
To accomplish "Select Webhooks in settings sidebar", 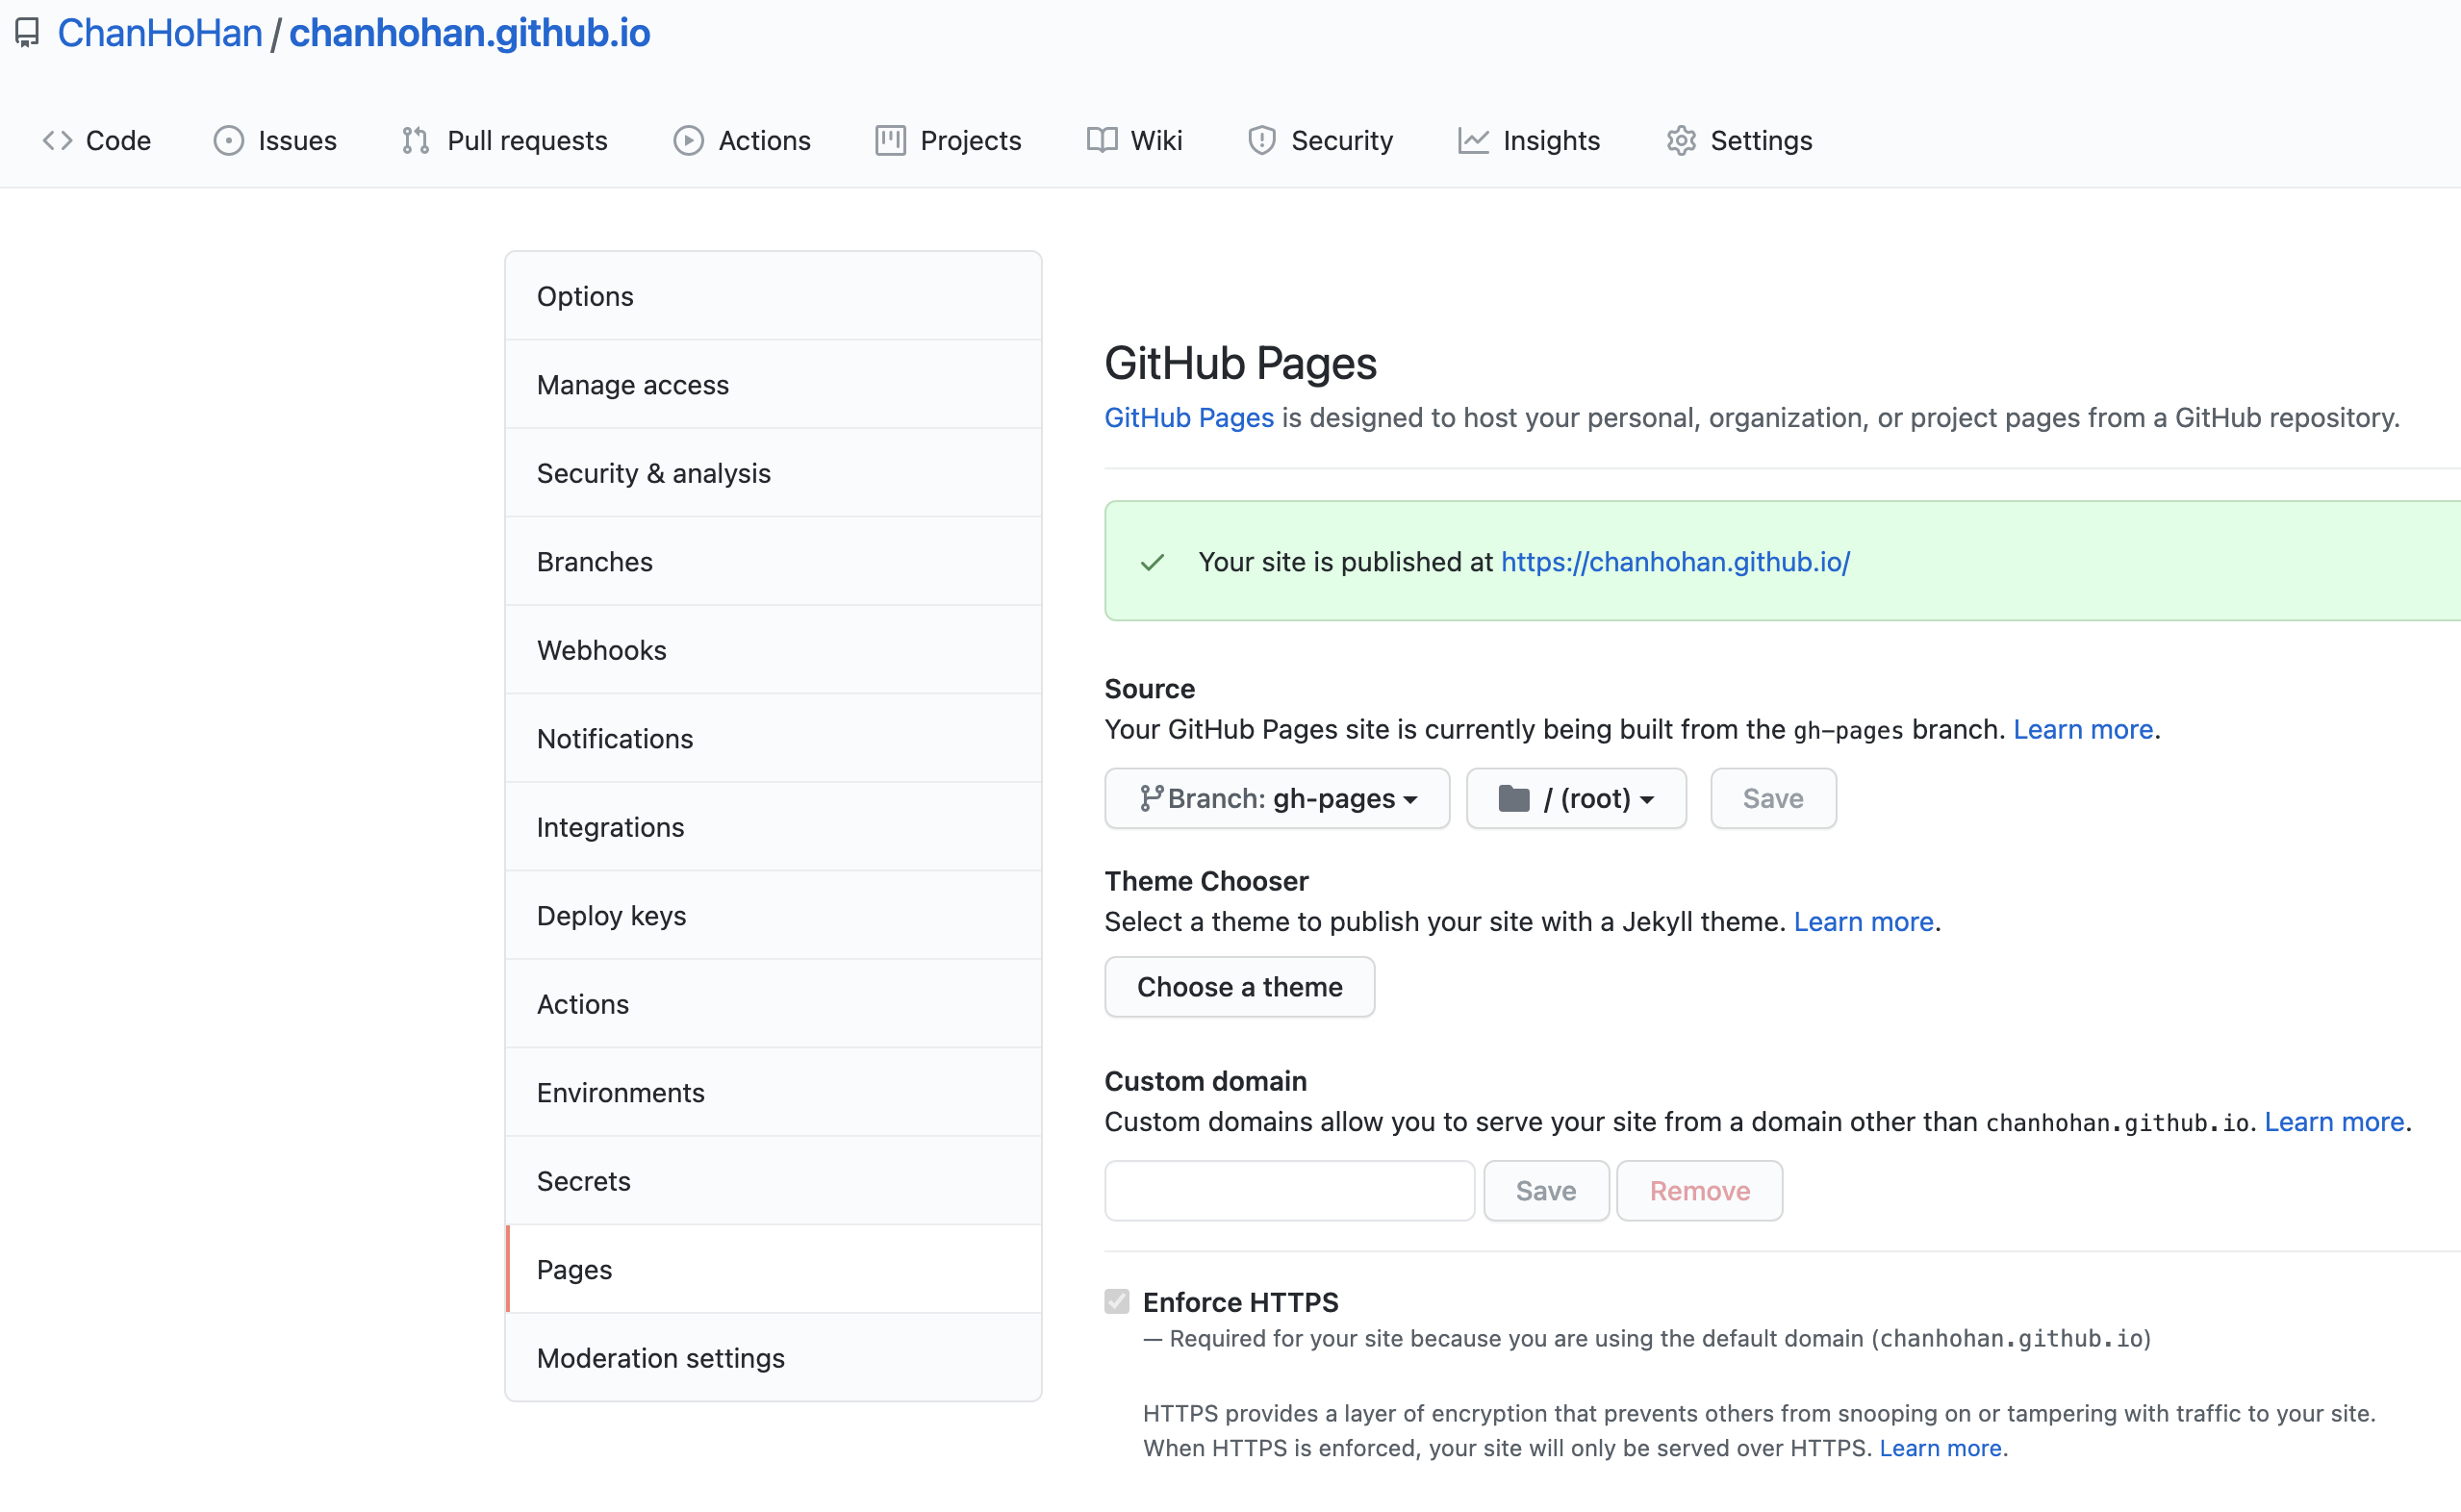I will pyautogui.click(x=601, y=650).
